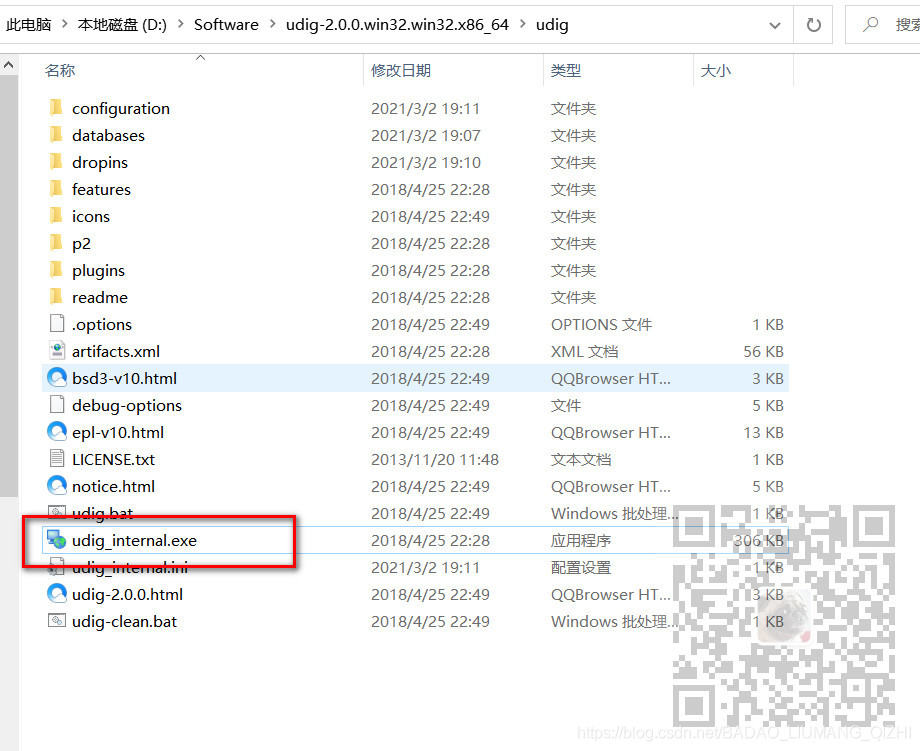Select the features folder name
The width and height of the screenshot is (920, 751).
(102, 190)
